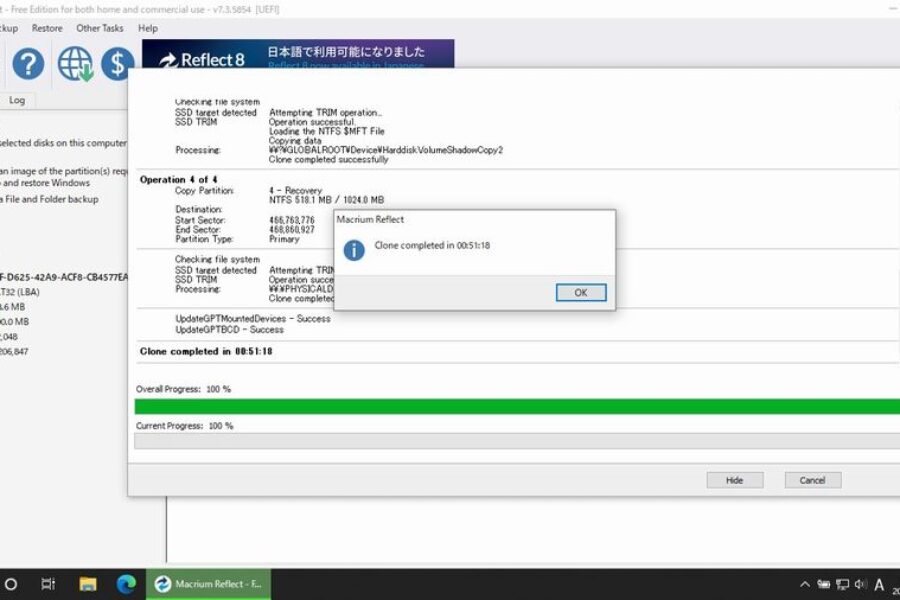900x600 pixels.
Task: Click the blue question mark help icon
Action: pyautogui.click(x=28, y=64)
